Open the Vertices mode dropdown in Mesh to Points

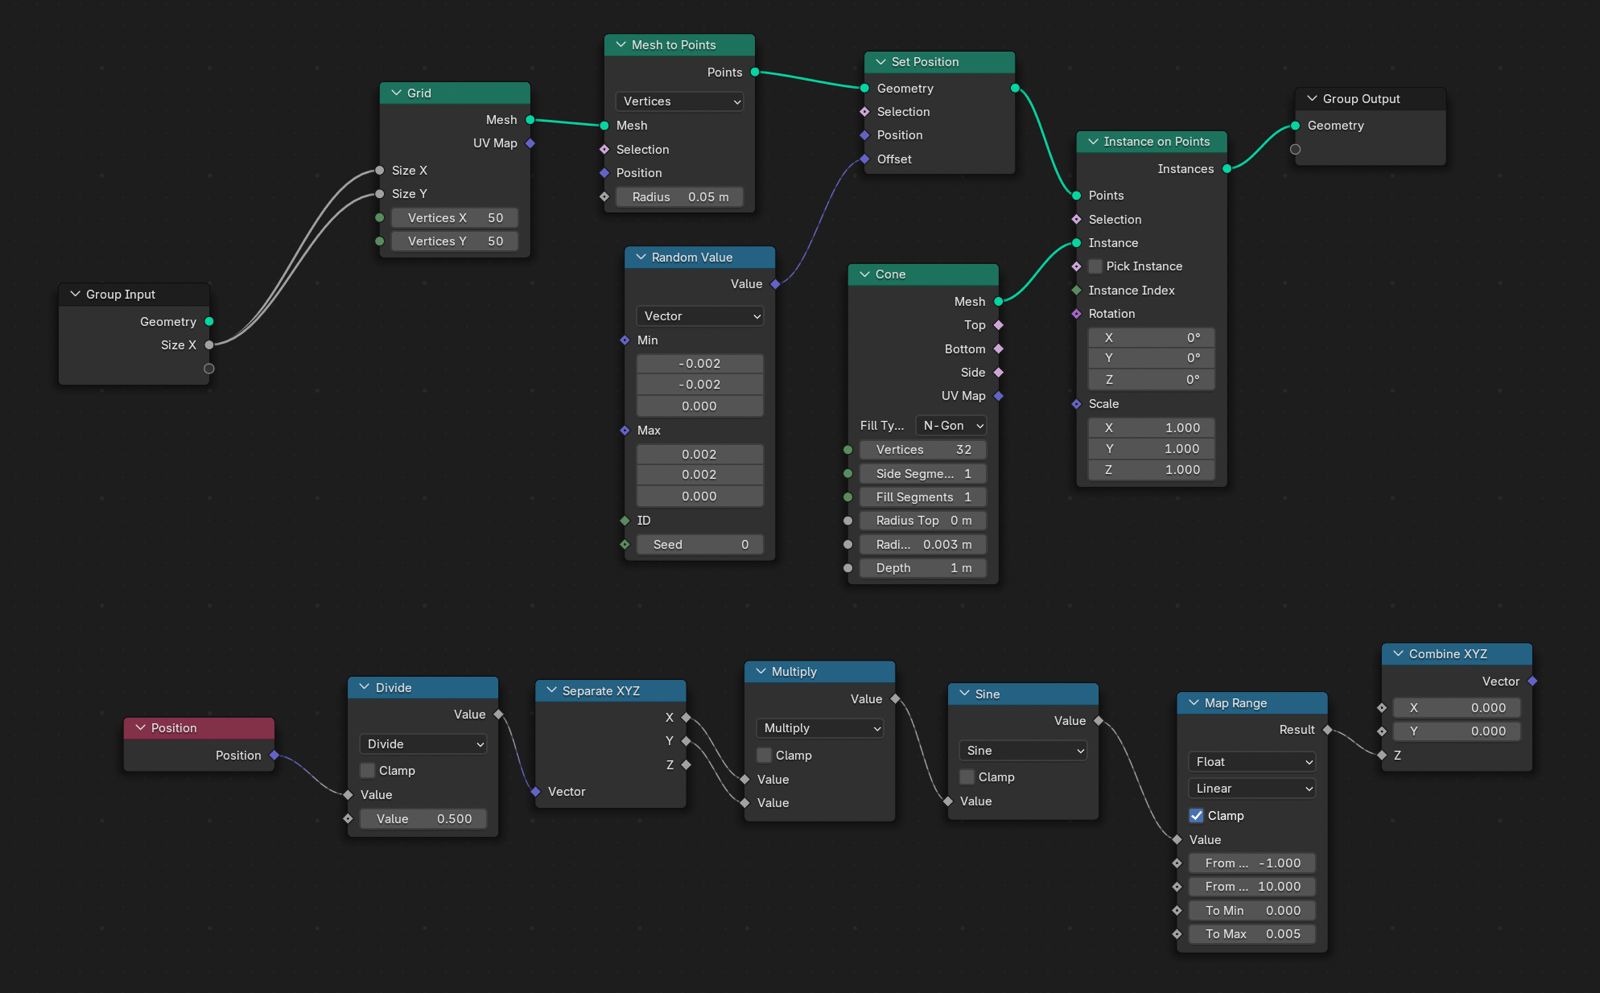(680, 101)
